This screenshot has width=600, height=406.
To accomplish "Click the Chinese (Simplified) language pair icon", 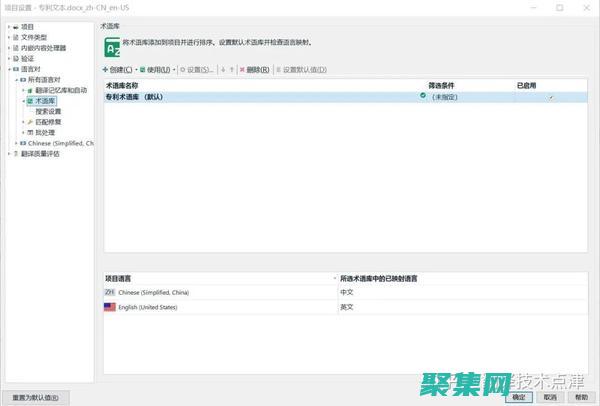I will (23, 143).
